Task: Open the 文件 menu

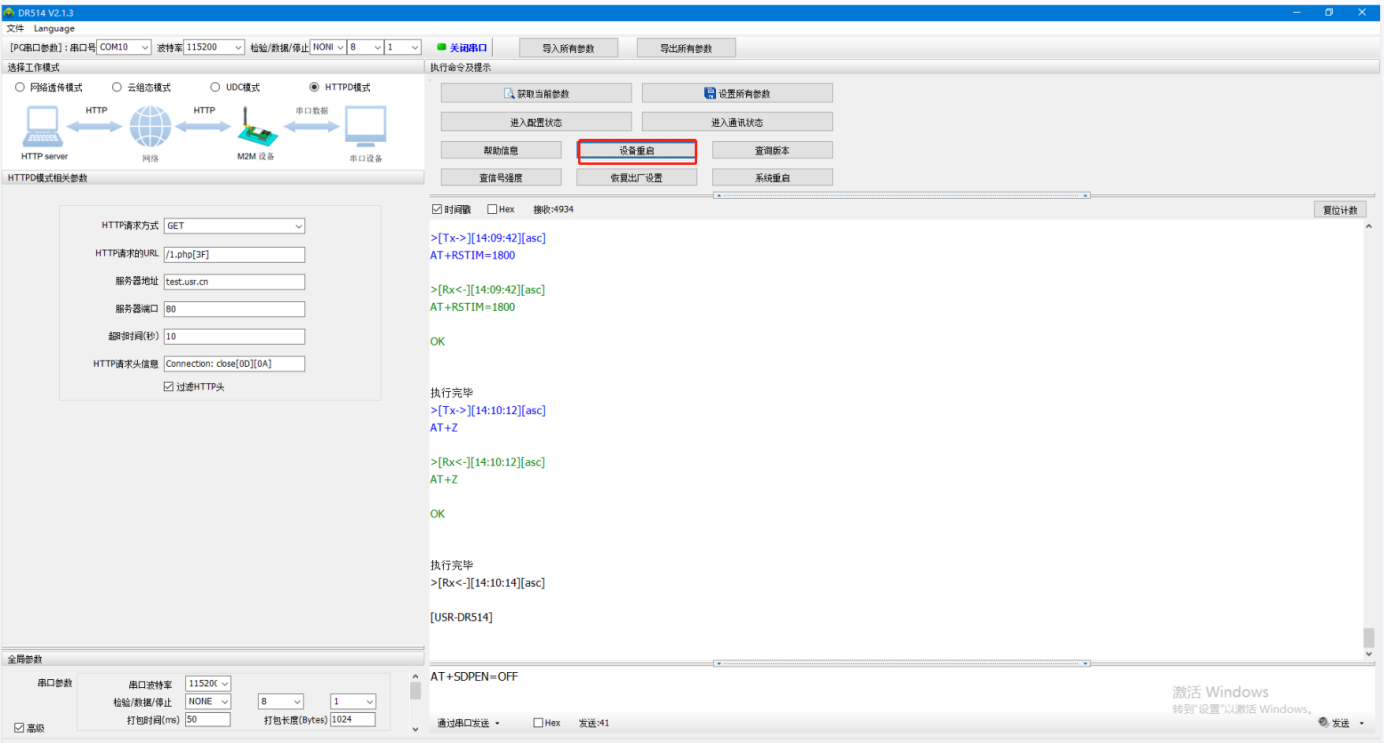Action: point(15,28)
